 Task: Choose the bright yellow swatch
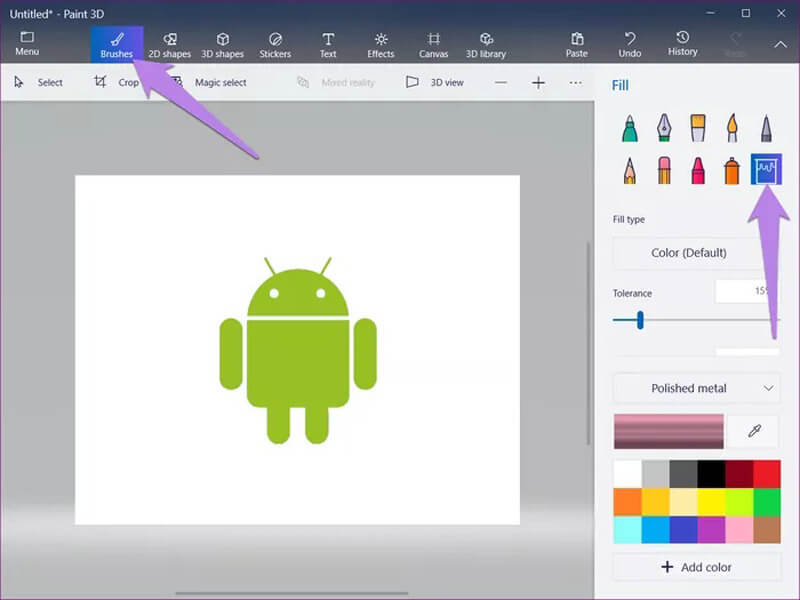click(711, 502)
